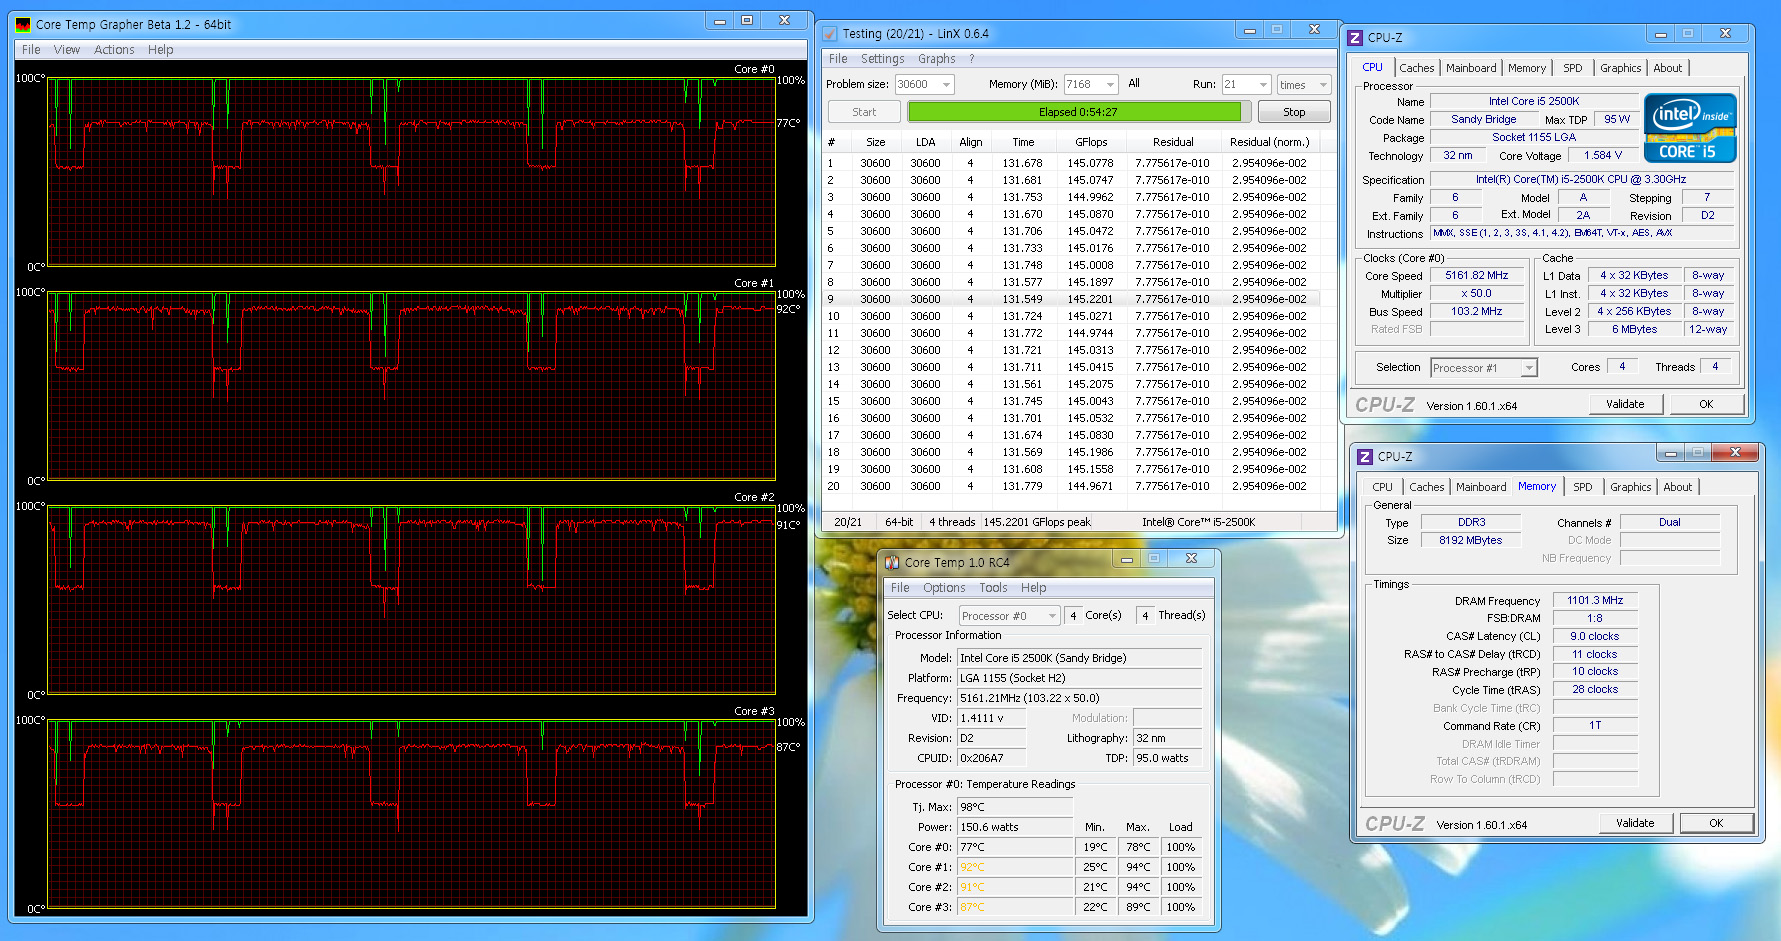Open View menu in Core Temp Grapher
This screenshot has width=1781, height=941.
(x=67, y=50)
